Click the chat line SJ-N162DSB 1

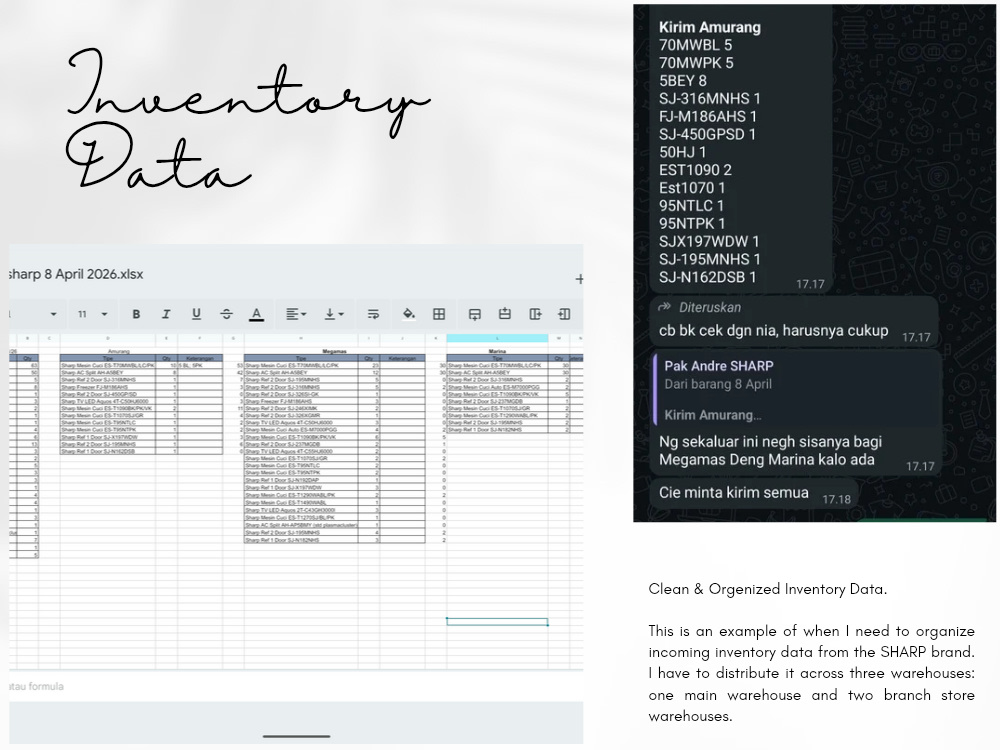click(x=707, y=277)
